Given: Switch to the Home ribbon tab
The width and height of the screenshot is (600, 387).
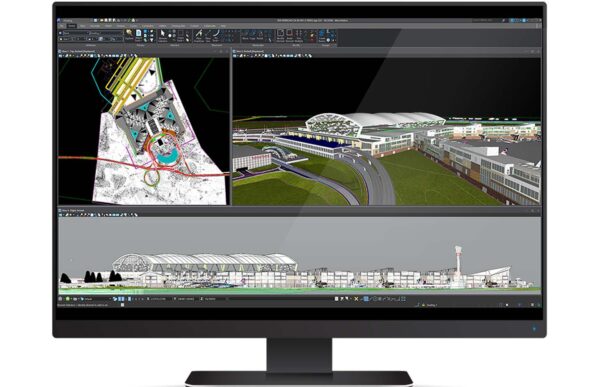Looking at the screenshot, I should pos(72,26).
